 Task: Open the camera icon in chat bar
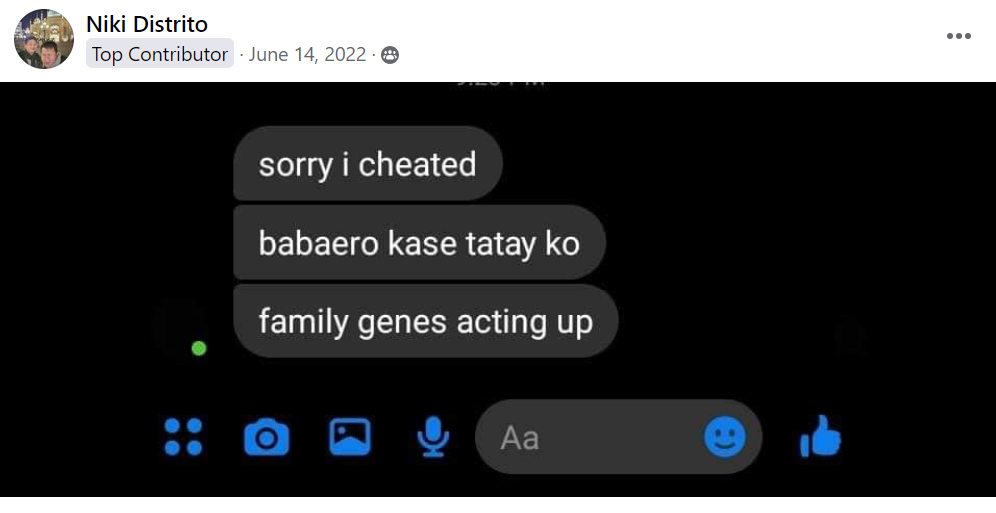pos(266,437)
